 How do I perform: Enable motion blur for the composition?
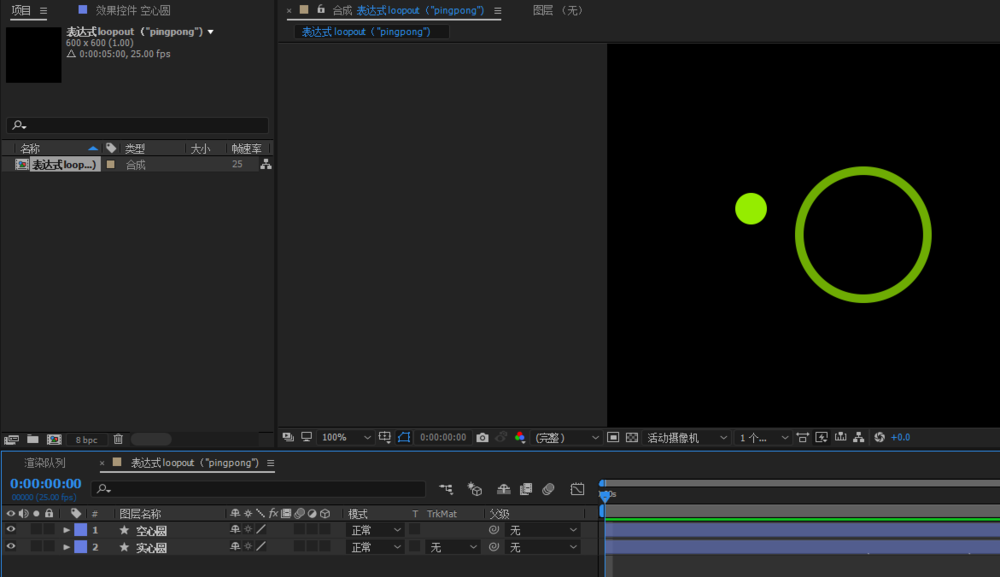[x=548, y=489]
